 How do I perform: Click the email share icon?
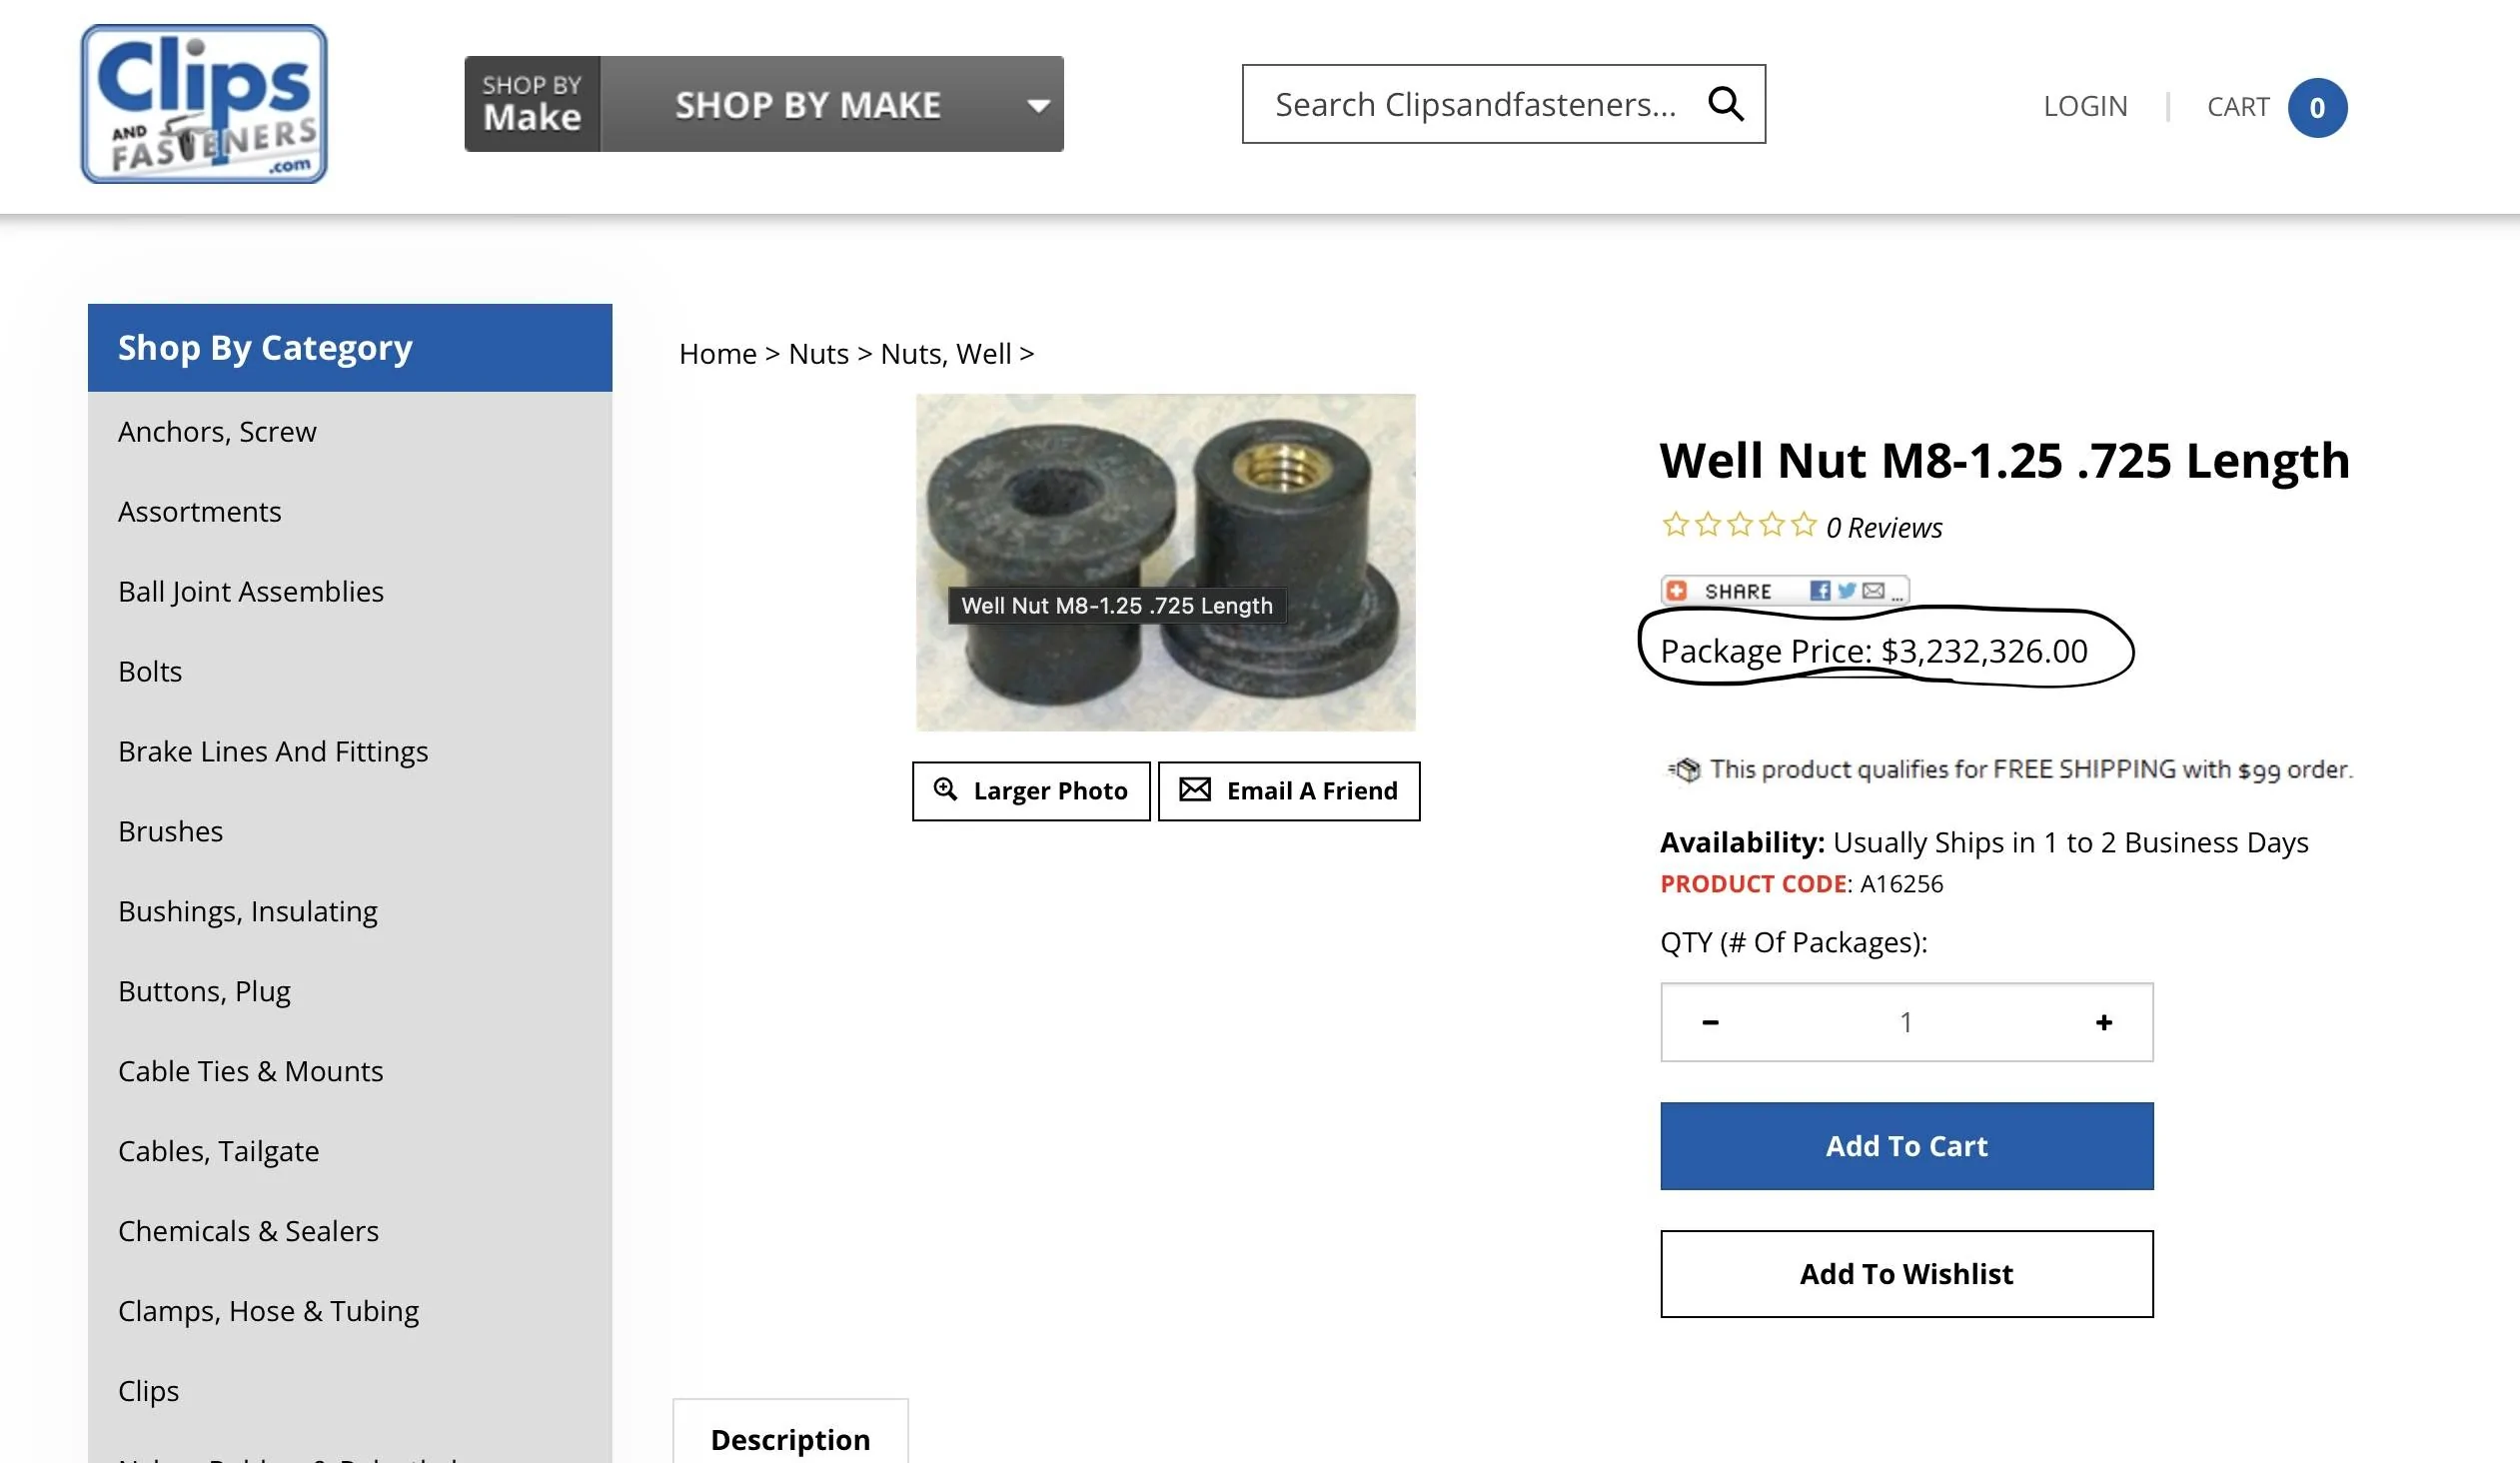pos(1872,590)
